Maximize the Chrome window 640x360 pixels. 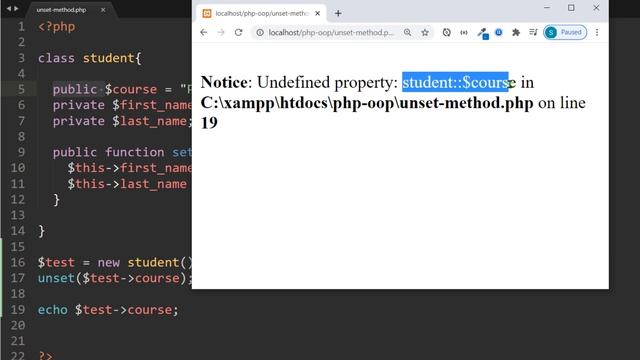(571, 8)
